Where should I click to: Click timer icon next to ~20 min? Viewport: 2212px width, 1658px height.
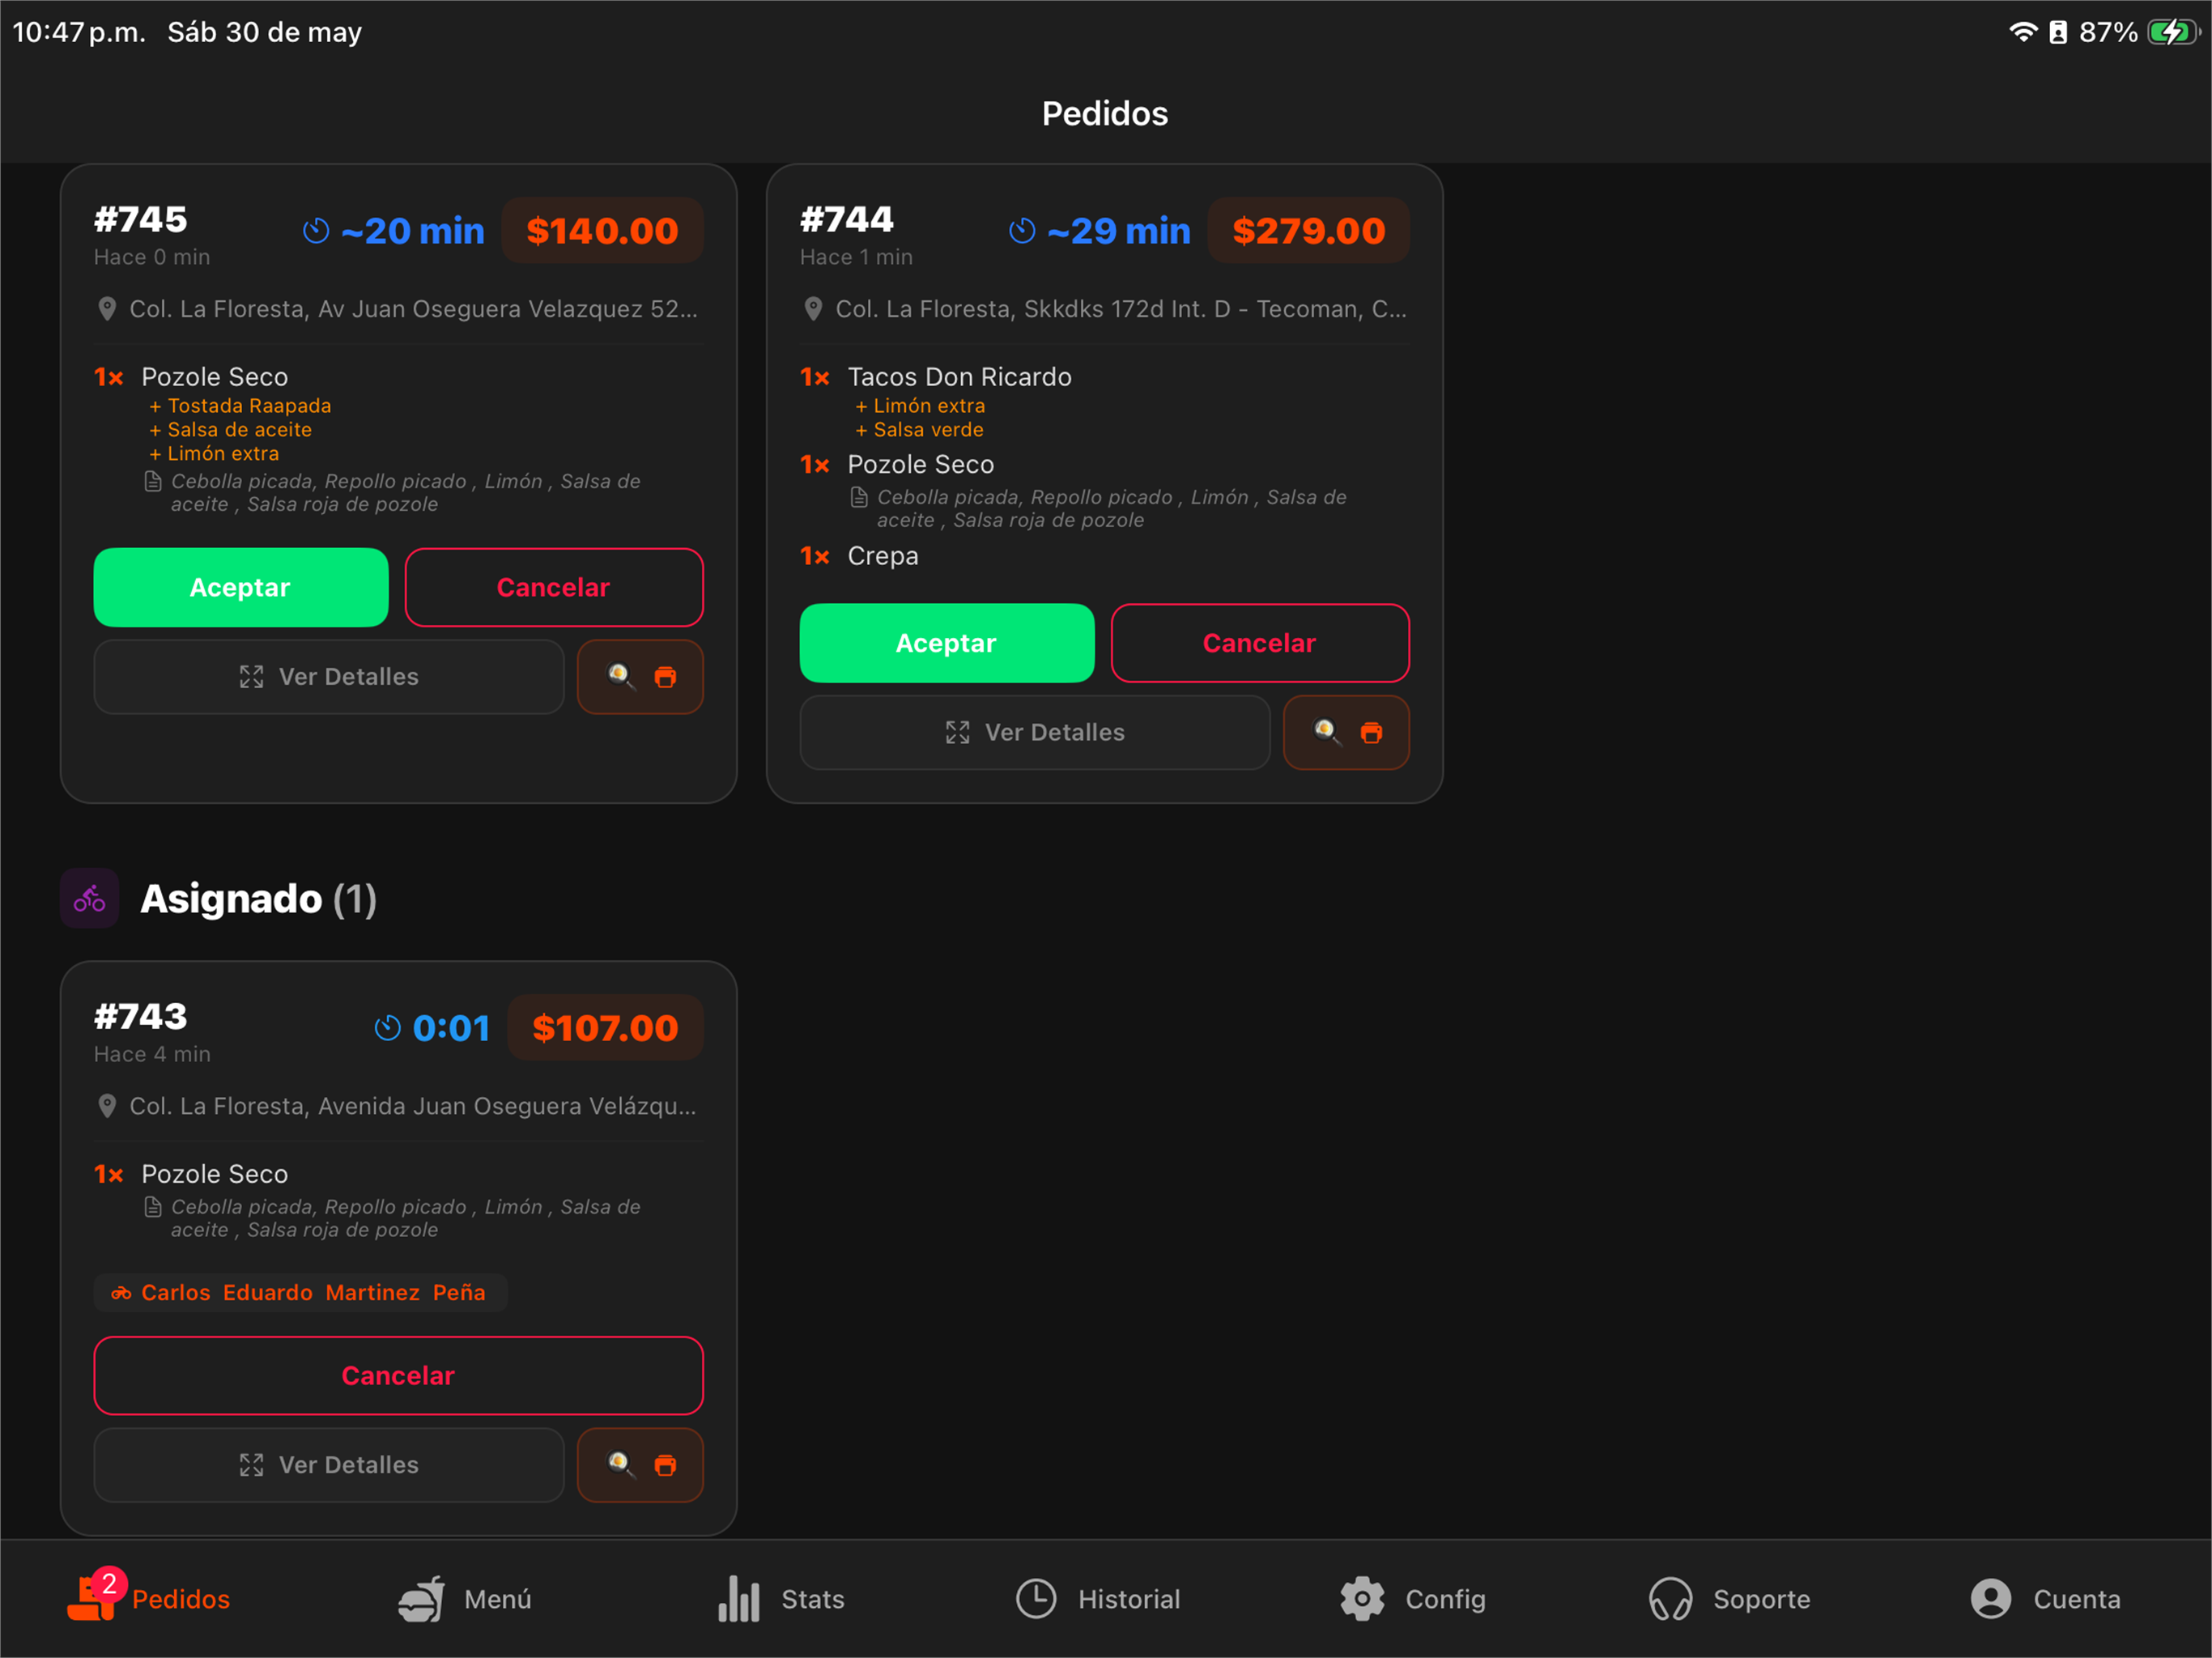[316, 231]
